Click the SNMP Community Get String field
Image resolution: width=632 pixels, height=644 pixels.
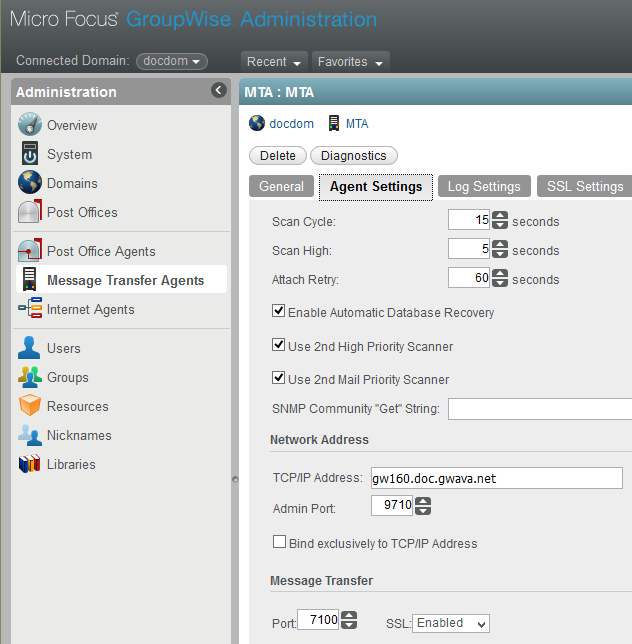tap(540, 409)
